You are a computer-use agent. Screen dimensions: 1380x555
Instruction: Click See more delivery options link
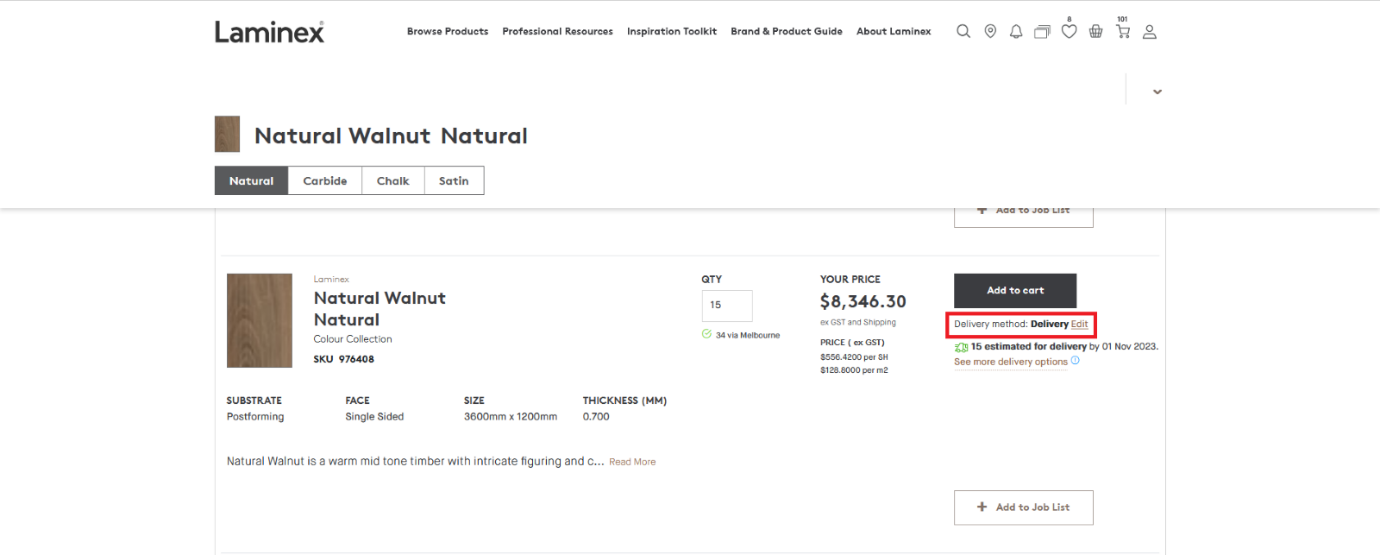[x=1010, y=362]
